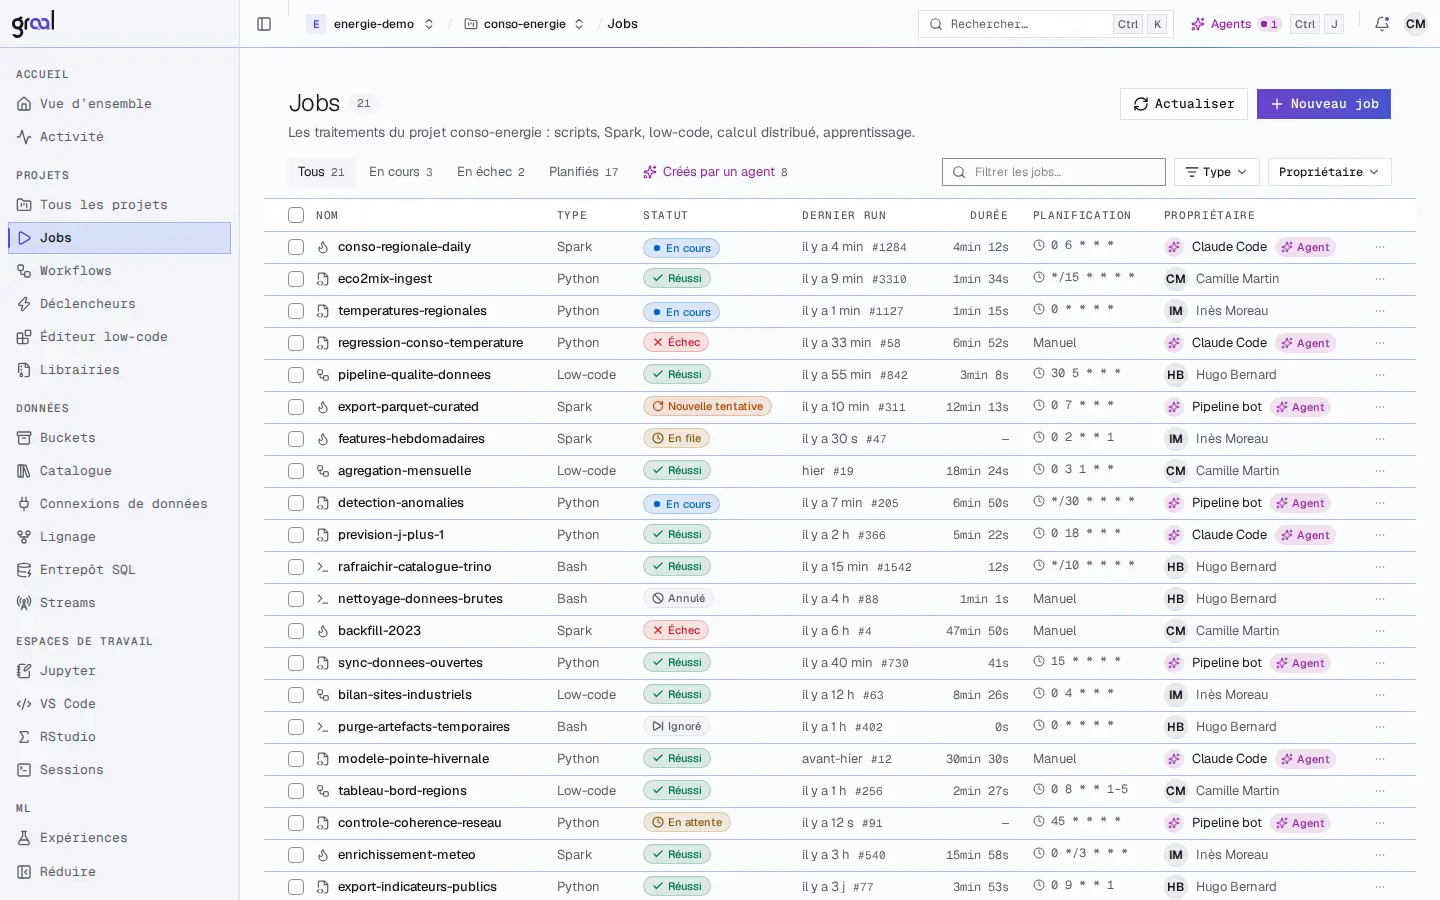1440x900 pixels.
Task: Open Déclencheurs section
Action: 120,304
